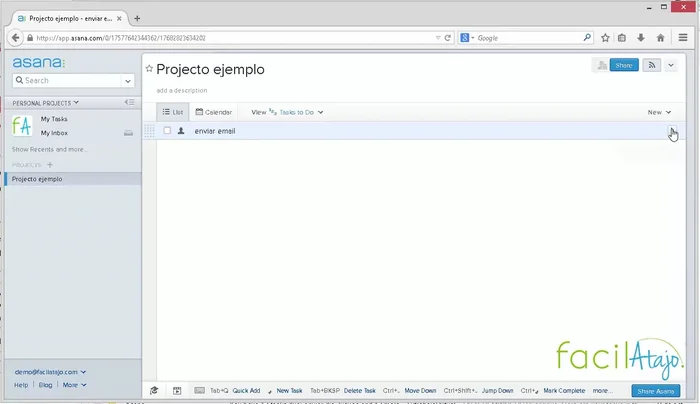
Task: Click the FA user avatar thumbnail
Action: (x=22, y=126)
